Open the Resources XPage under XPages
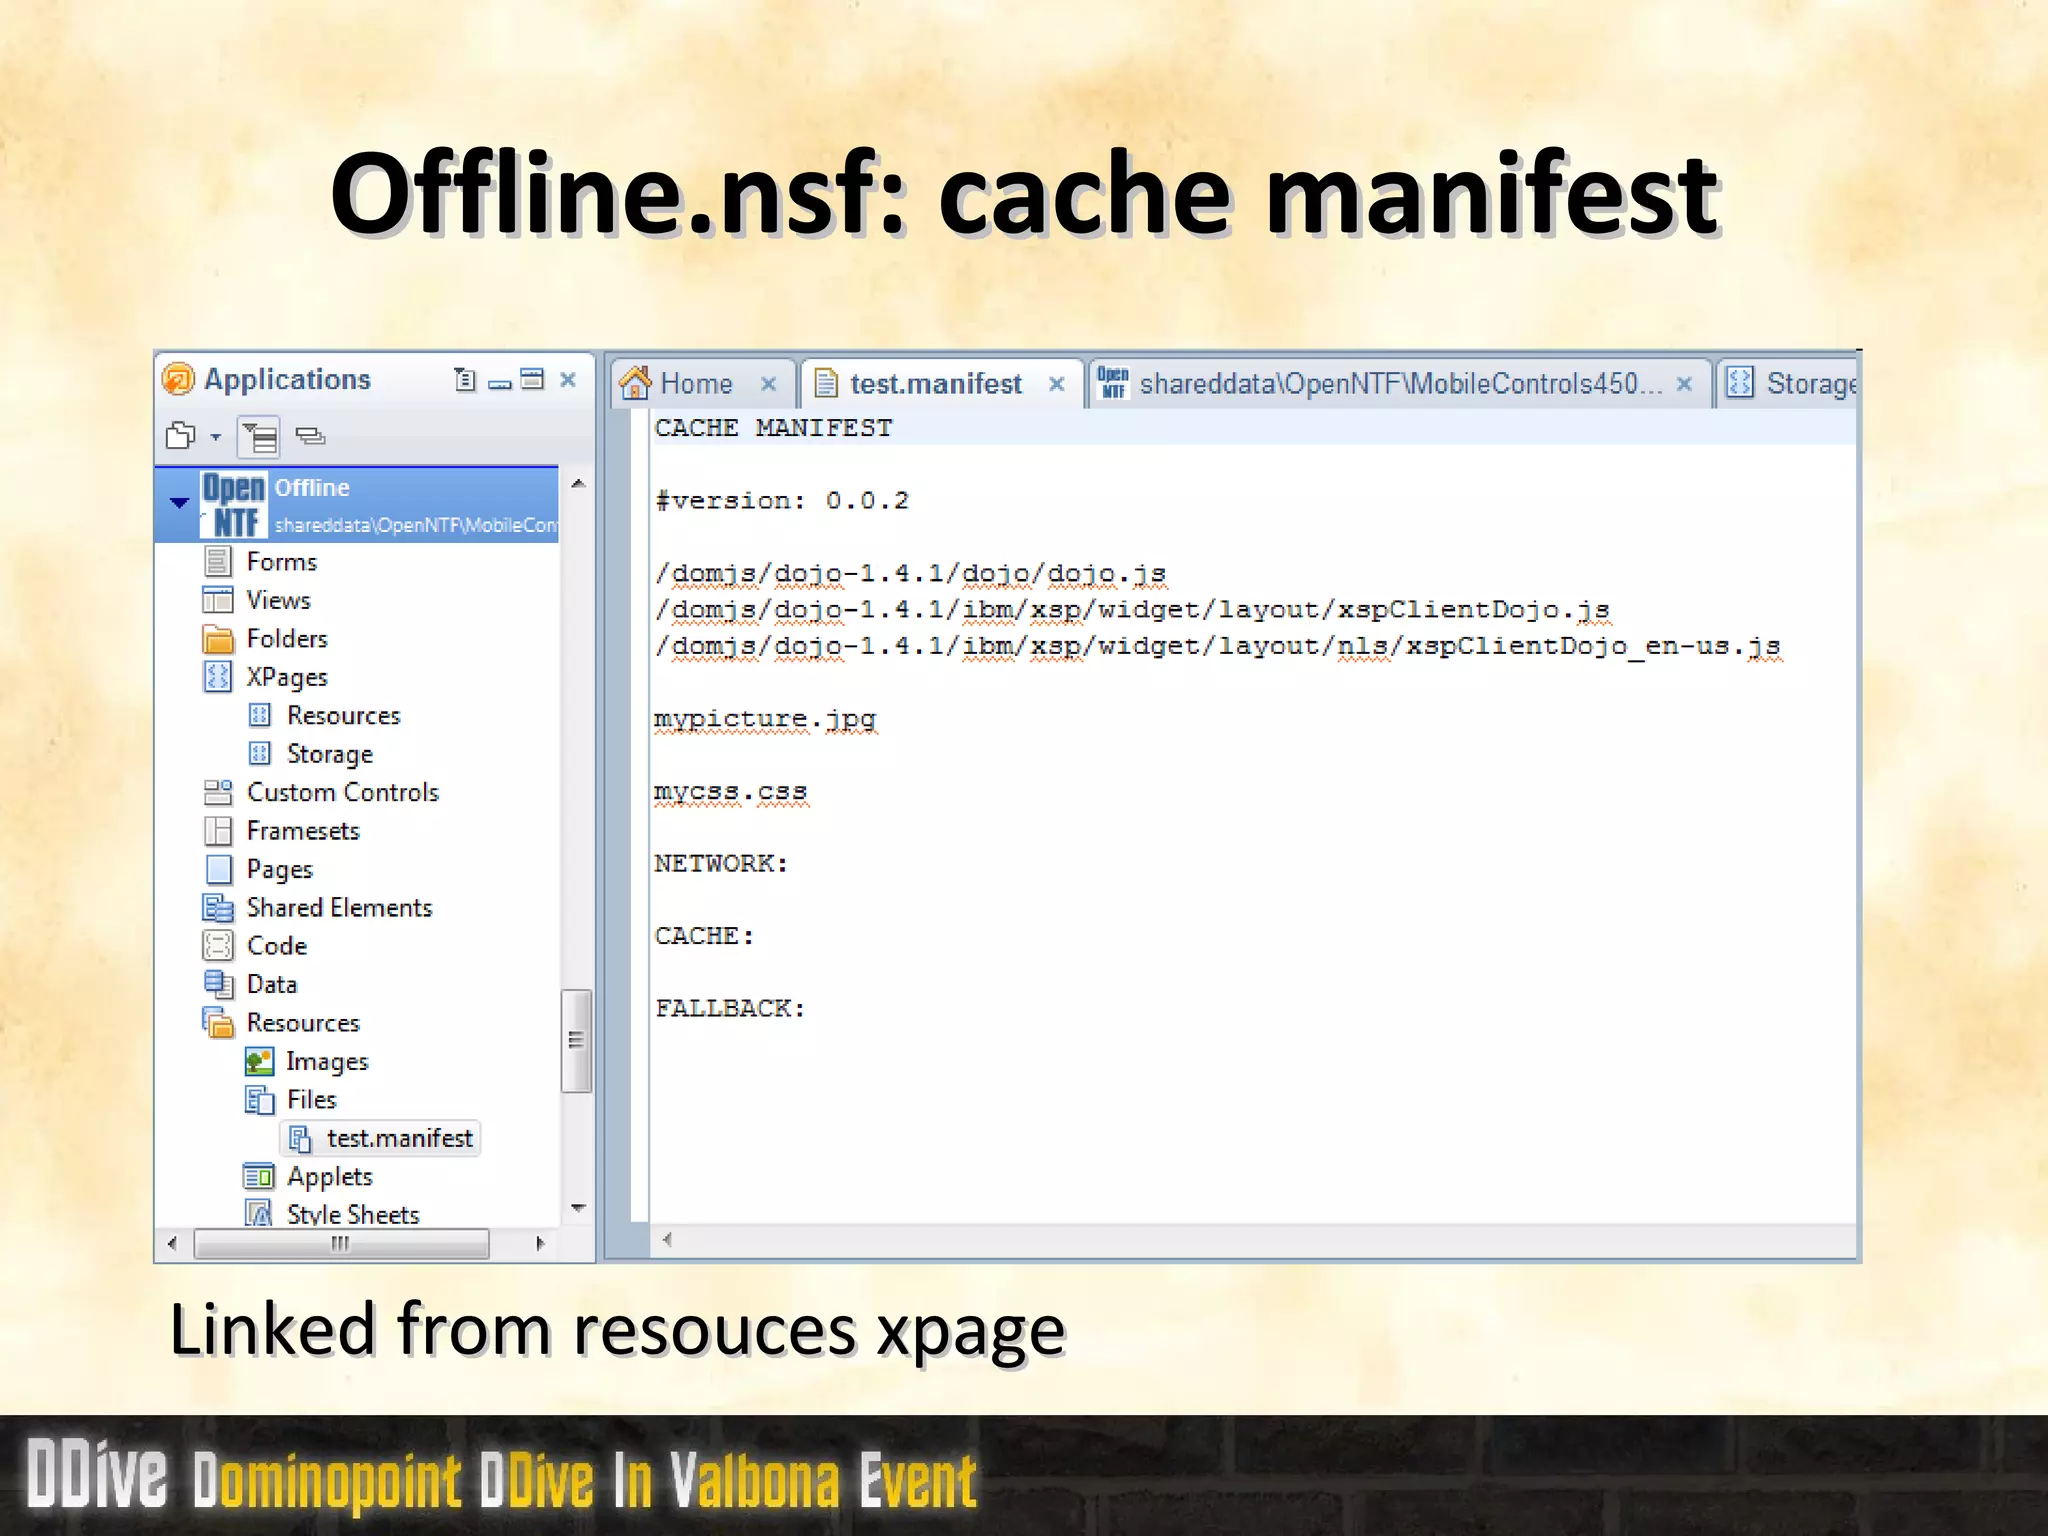This screenshot has height=1536, width=2048. [x=343, y=715]
